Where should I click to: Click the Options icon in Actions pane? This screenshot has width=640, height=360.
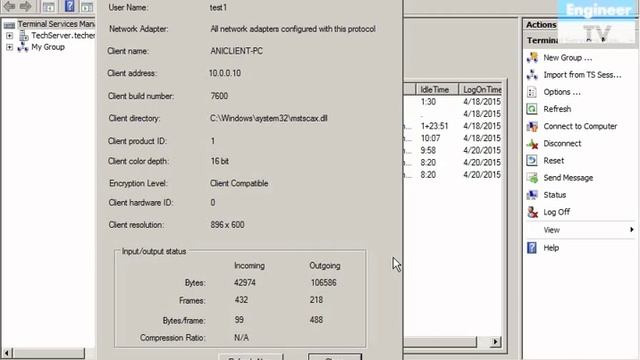pyautogui.click(x=532, y=92)
